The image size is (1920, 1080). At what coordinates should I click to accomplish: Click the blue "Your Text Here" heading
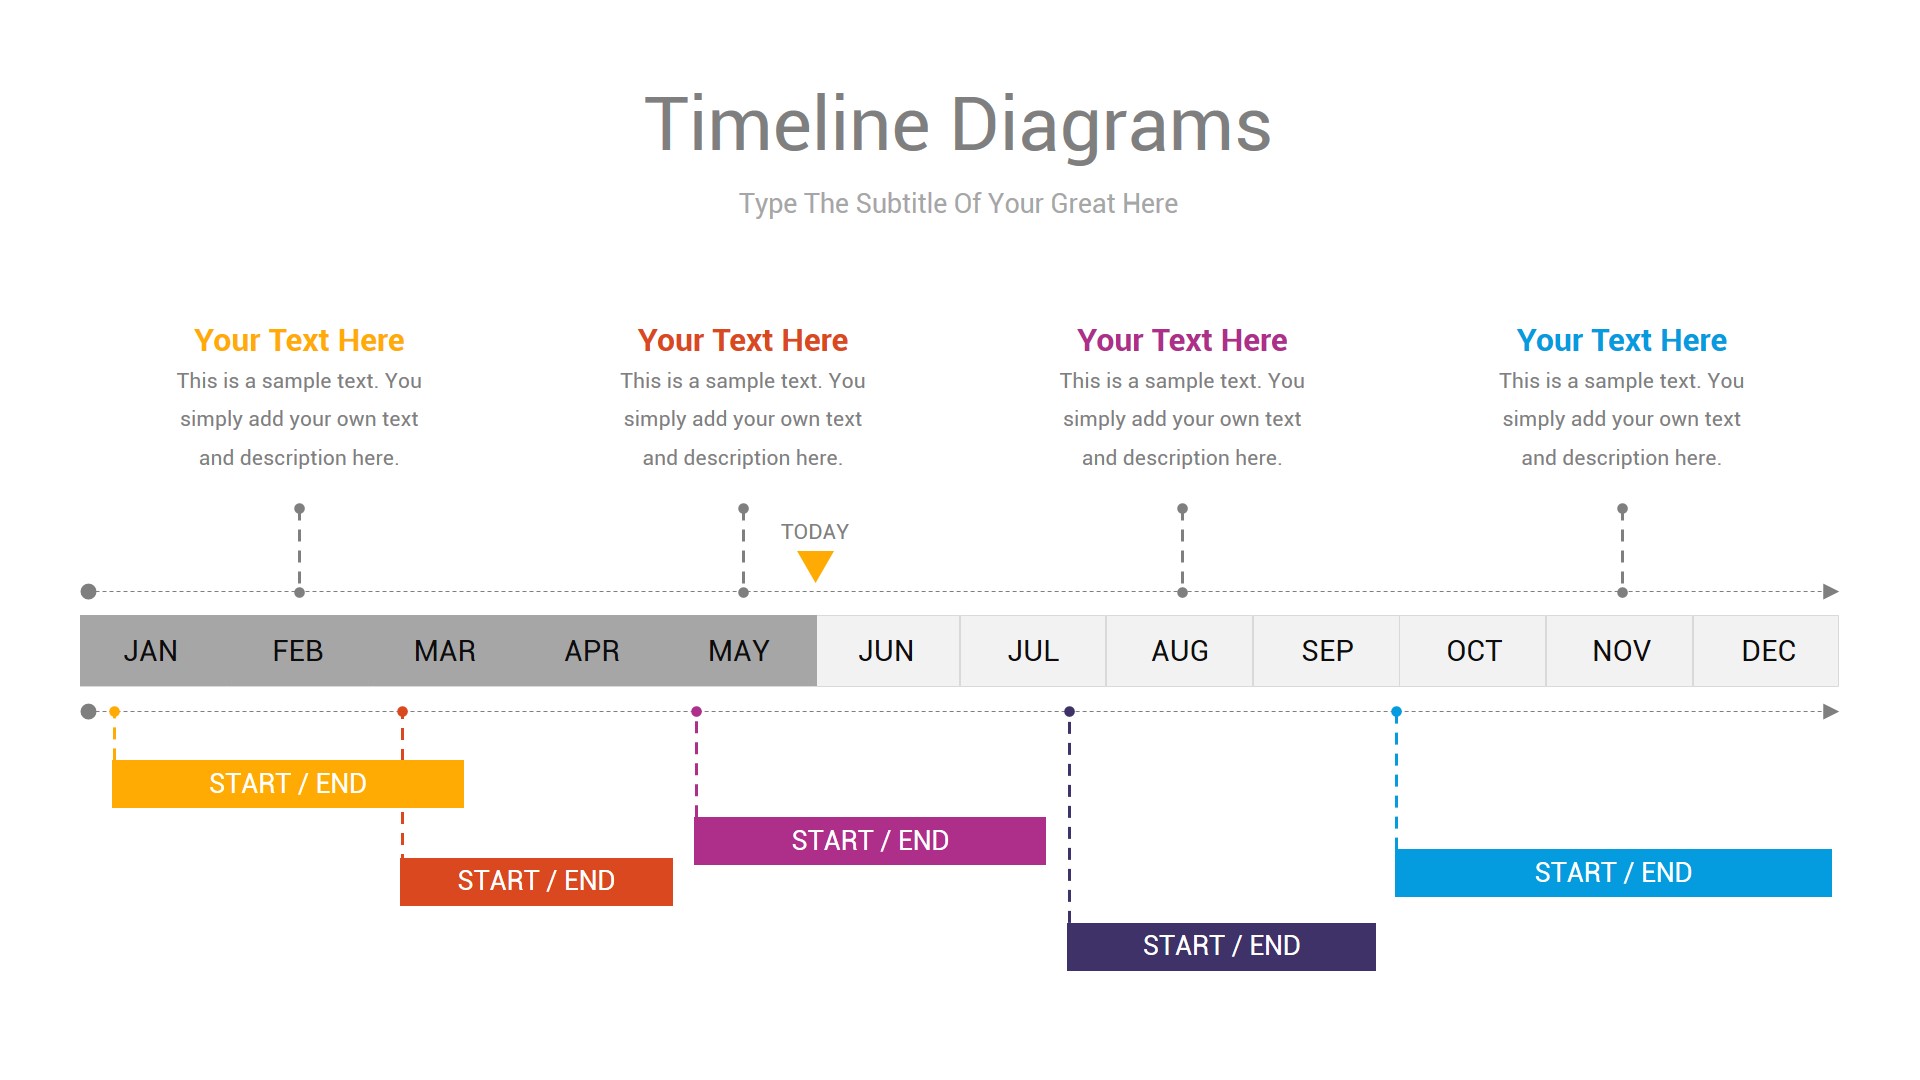pyautogui.click(x=1621, y=340)
